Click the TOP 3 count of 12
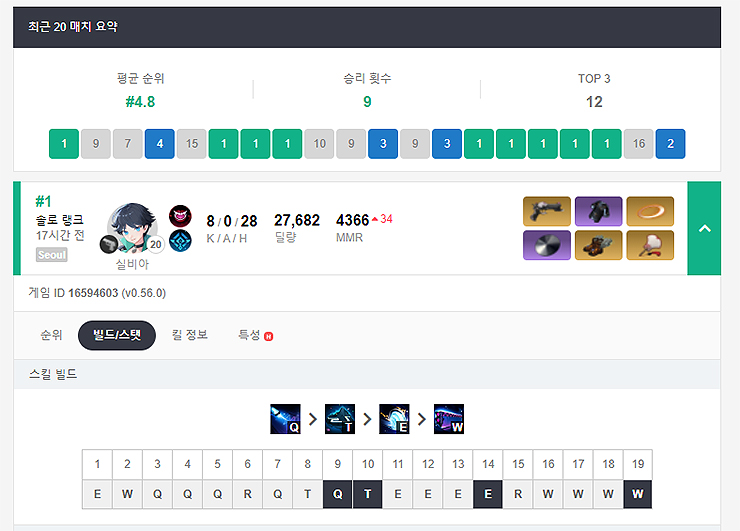740x531 pixels. (594, 102)
